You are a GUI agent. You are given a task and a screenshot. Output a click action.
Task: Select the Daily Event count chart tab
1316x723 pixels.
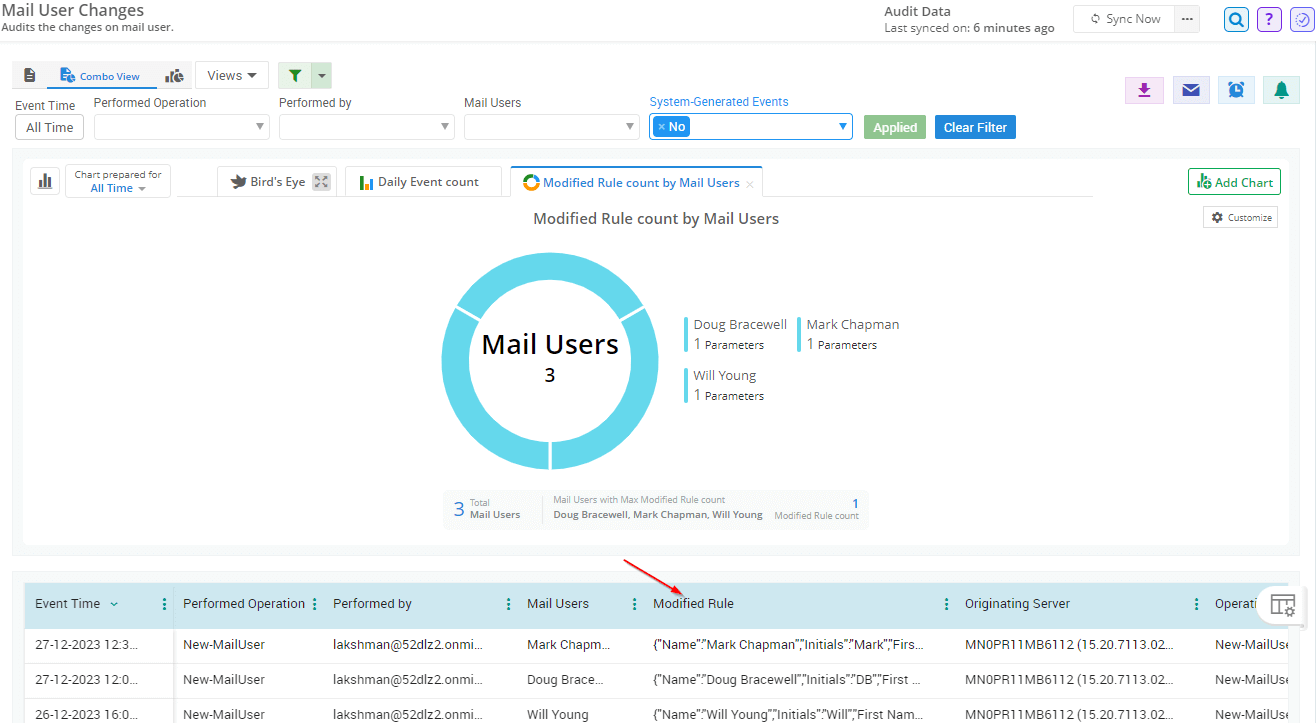point(424,181)
